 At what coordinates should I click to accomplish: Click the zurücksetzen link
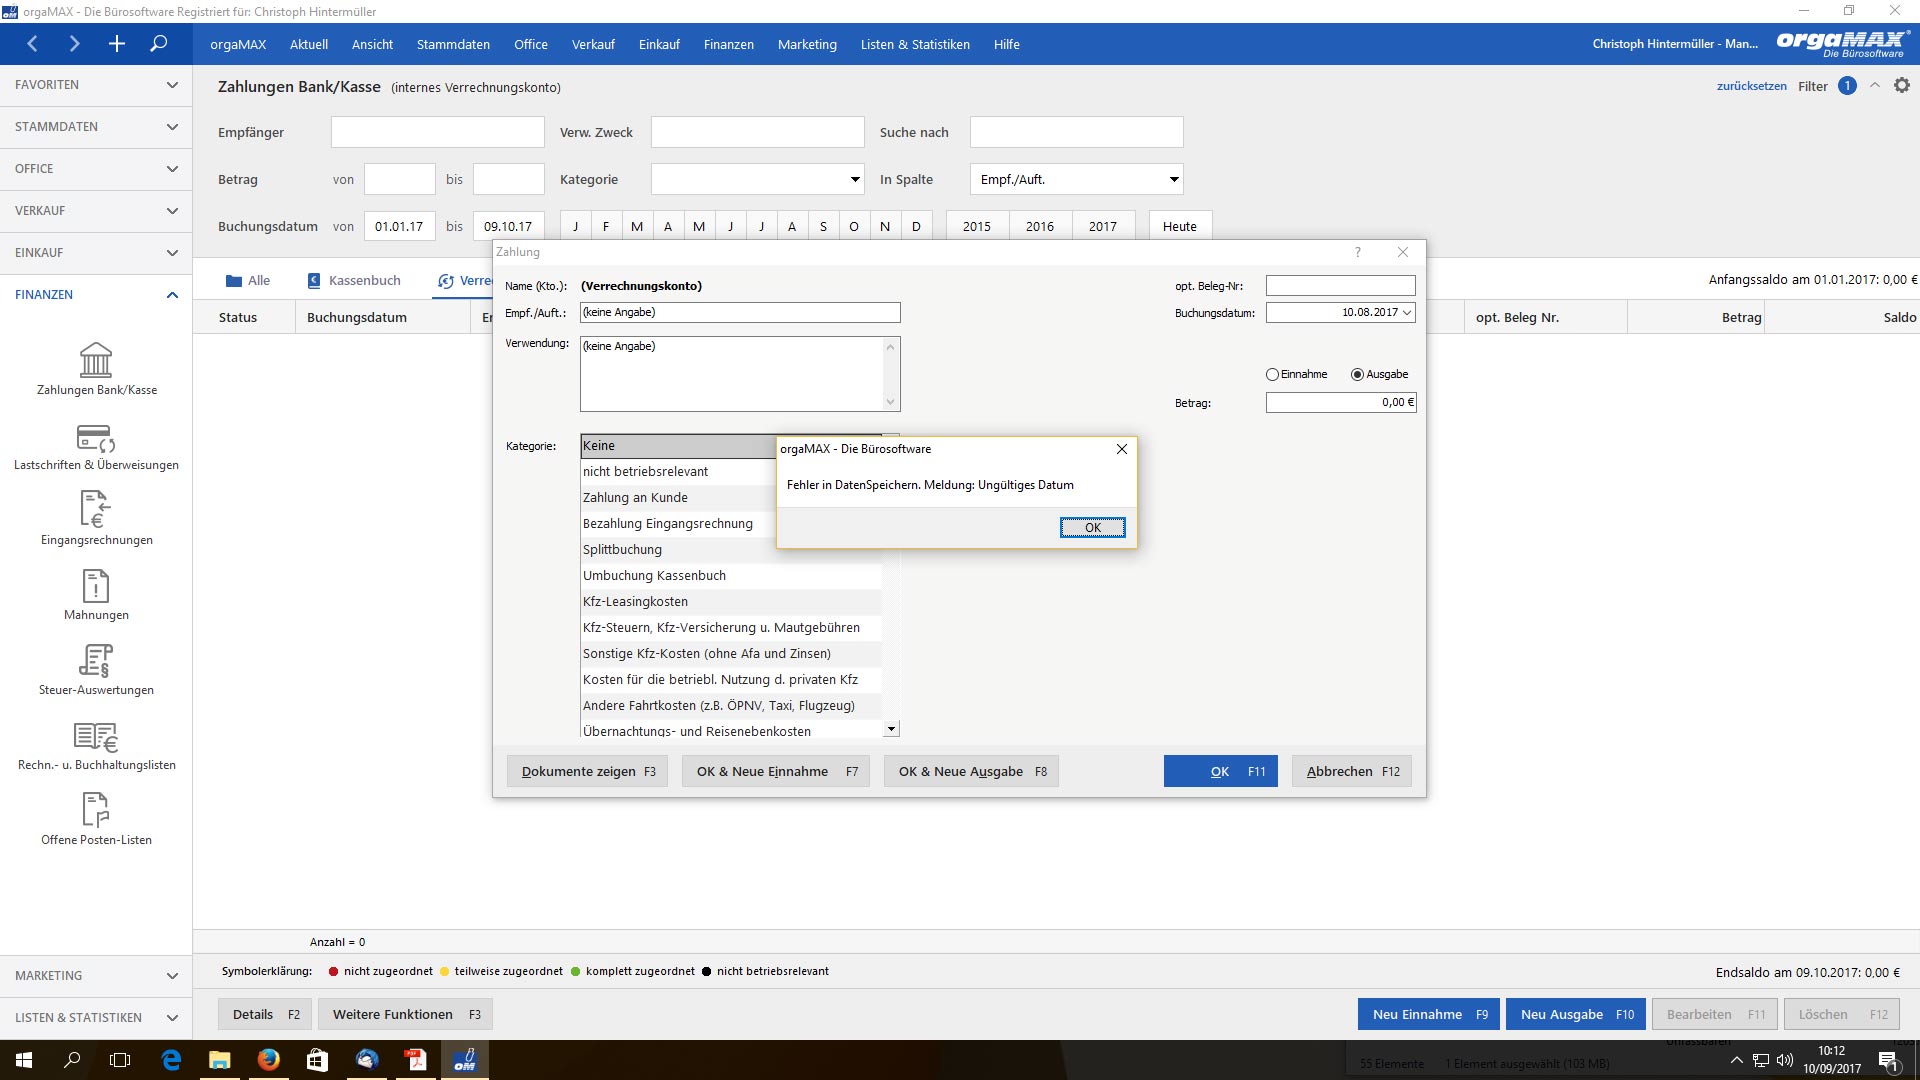1751,86
